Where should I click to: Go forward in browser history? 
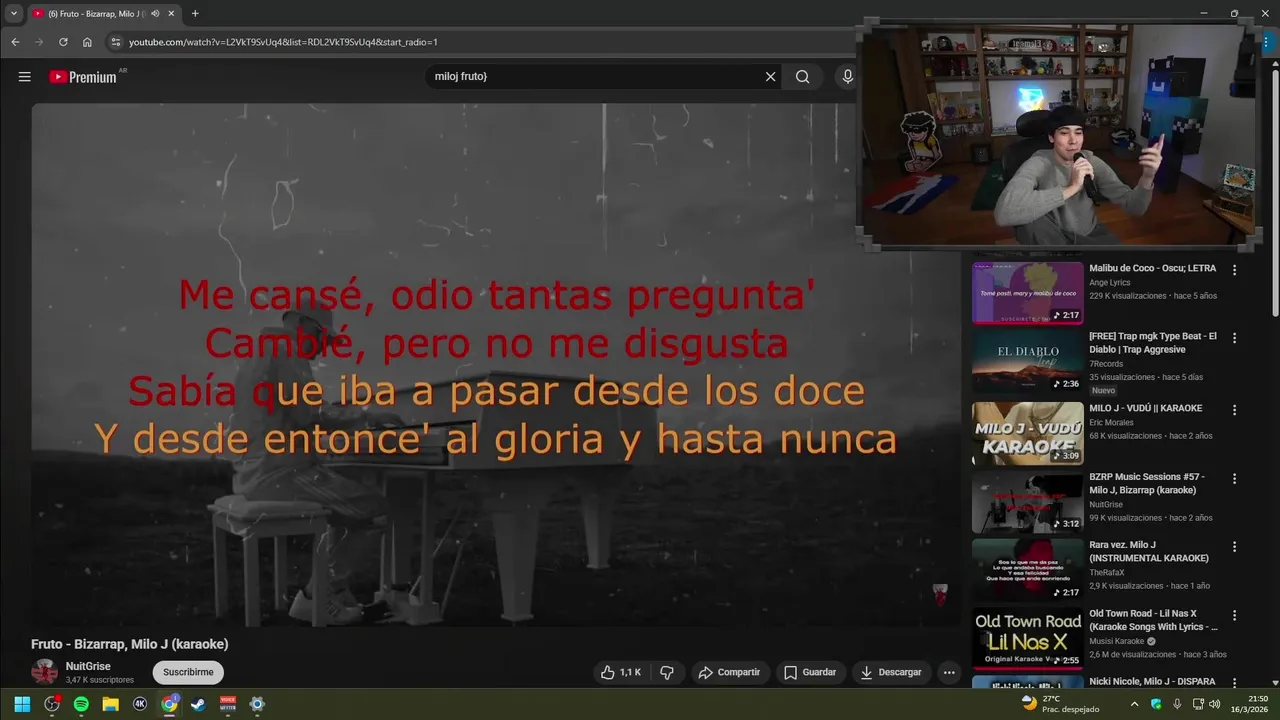(39, 42)
